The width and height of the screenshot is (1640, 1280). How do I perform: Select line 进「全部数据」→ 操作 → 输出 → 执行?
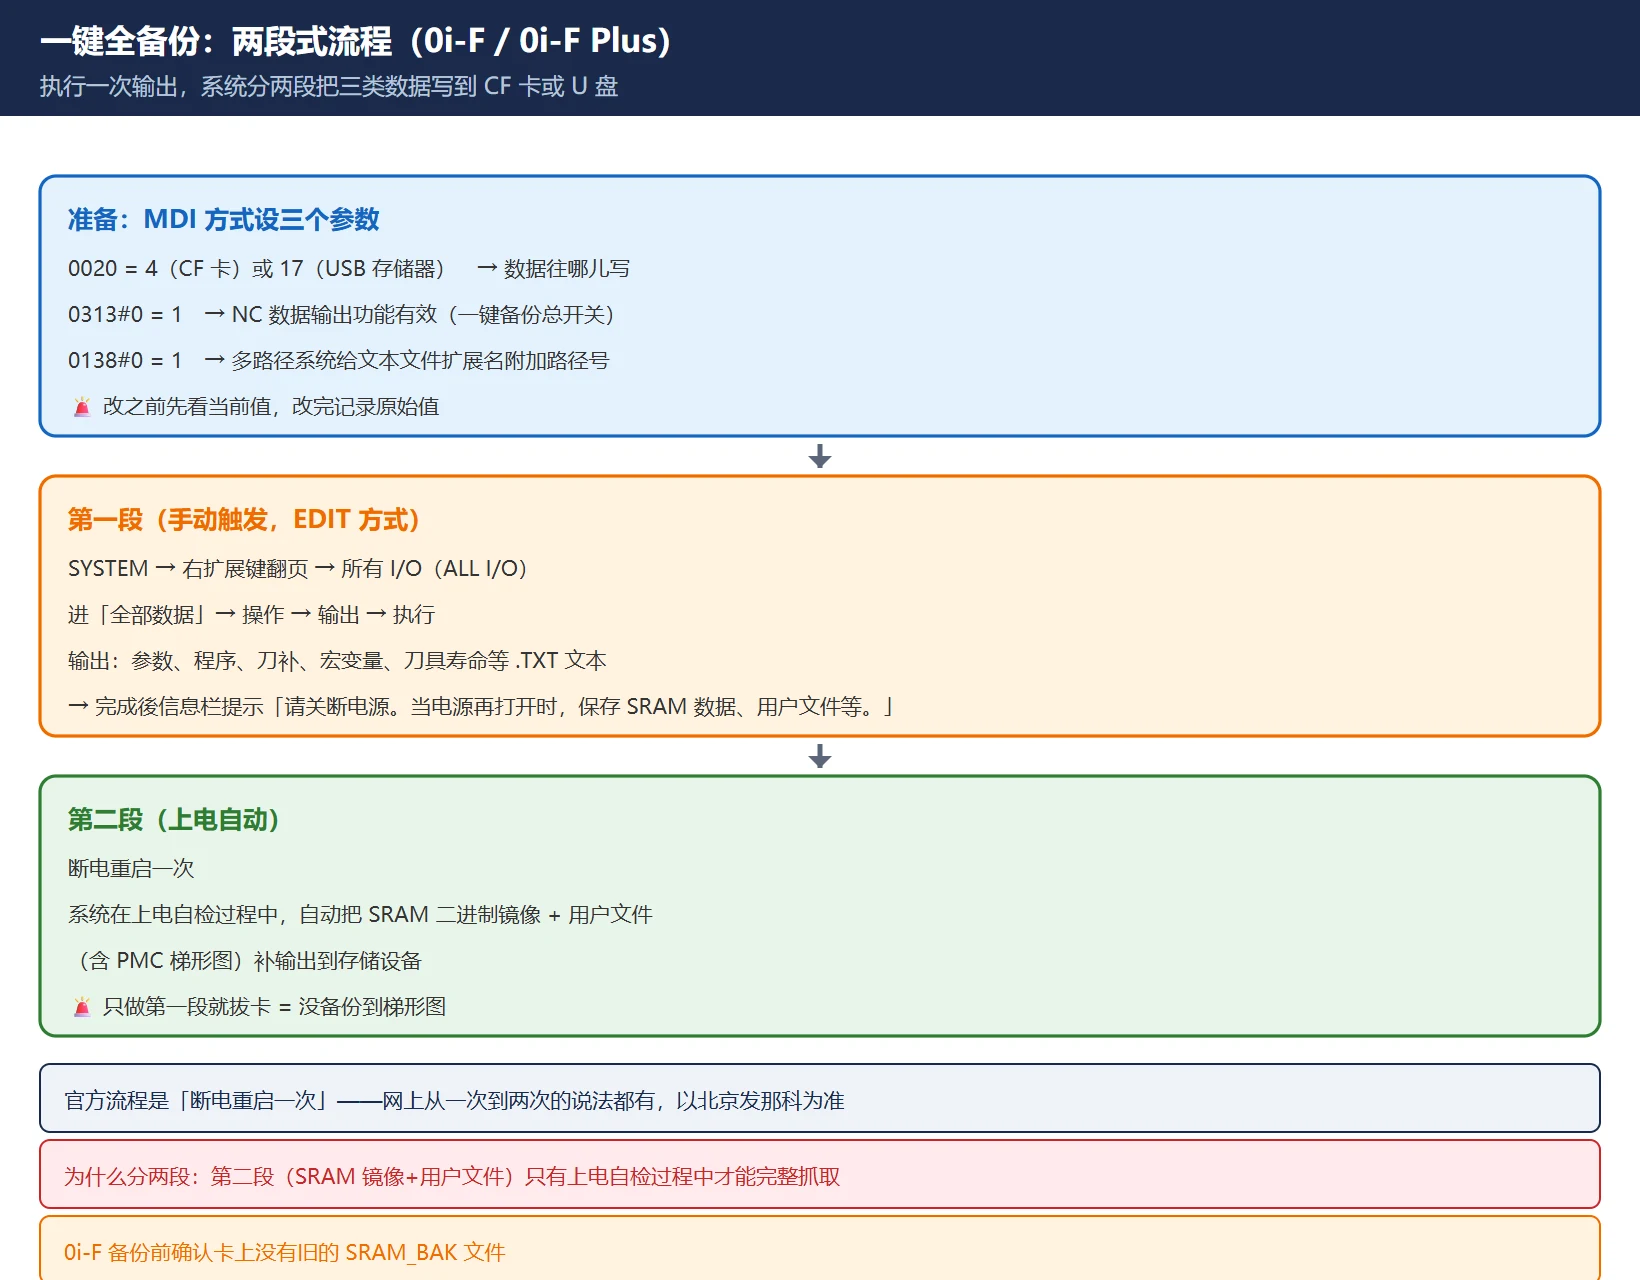(251, 615)
